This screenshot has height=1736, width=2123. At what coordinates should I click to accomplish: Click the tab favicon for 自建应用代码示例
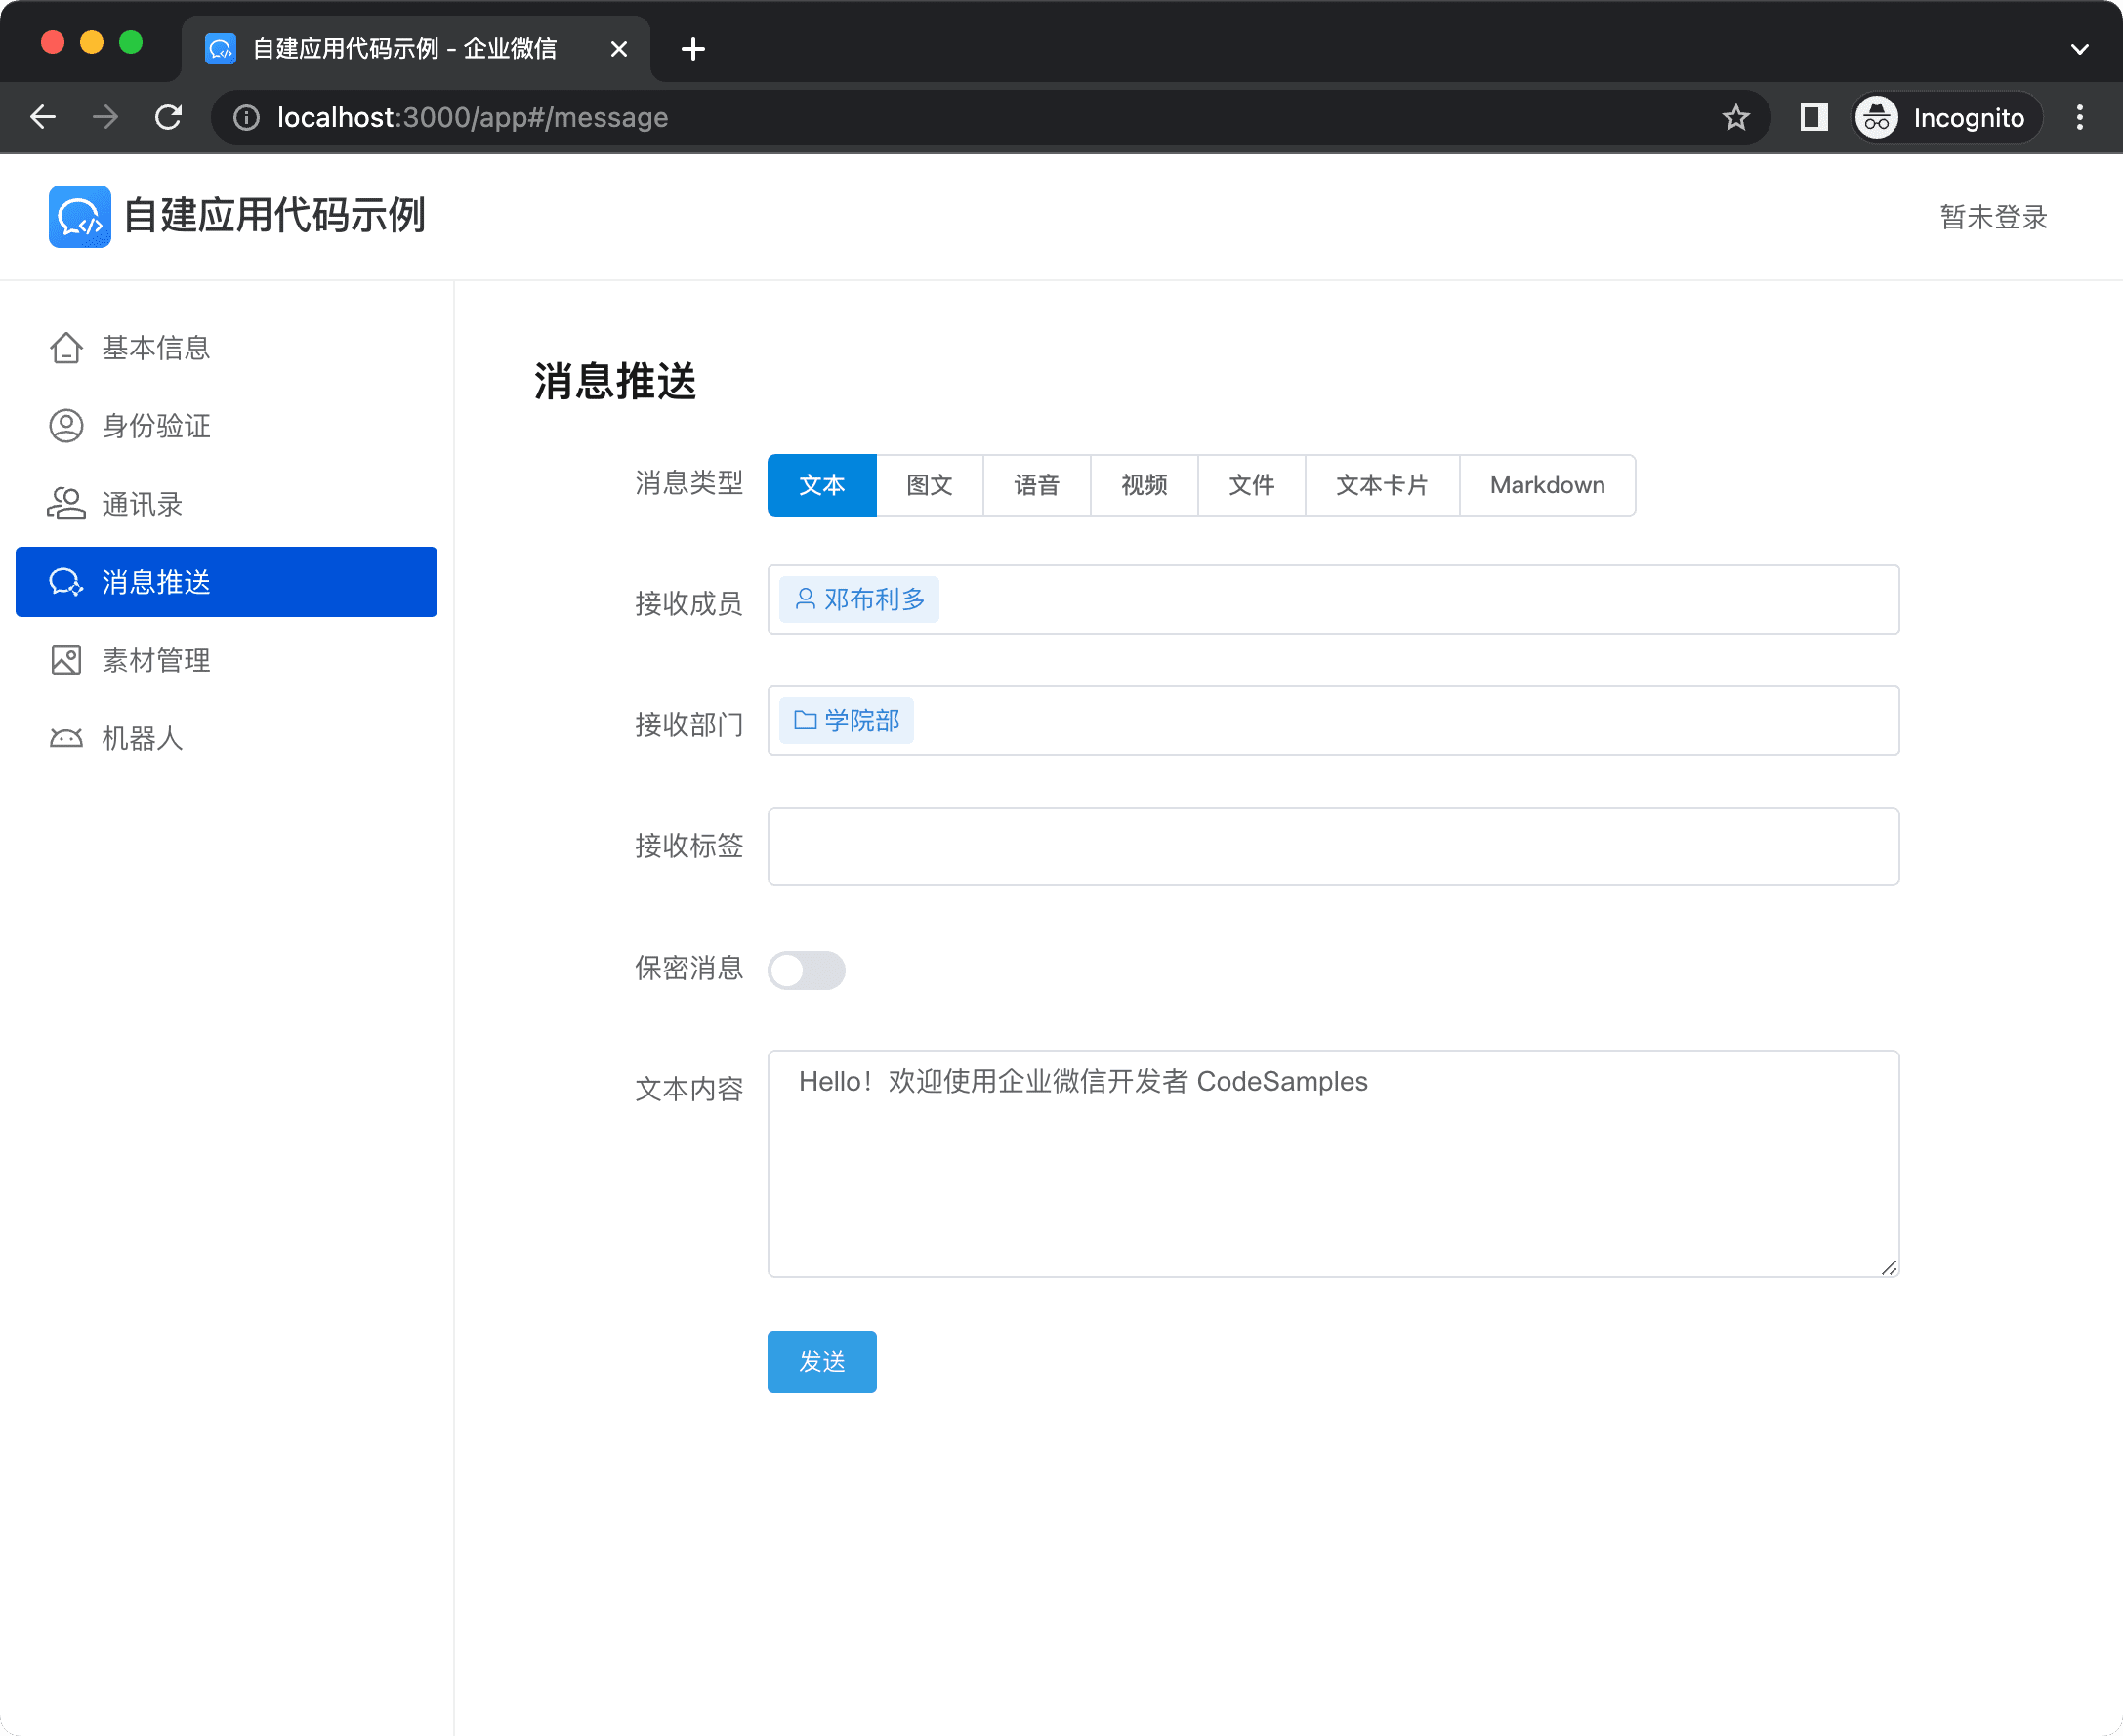point(220,48)
